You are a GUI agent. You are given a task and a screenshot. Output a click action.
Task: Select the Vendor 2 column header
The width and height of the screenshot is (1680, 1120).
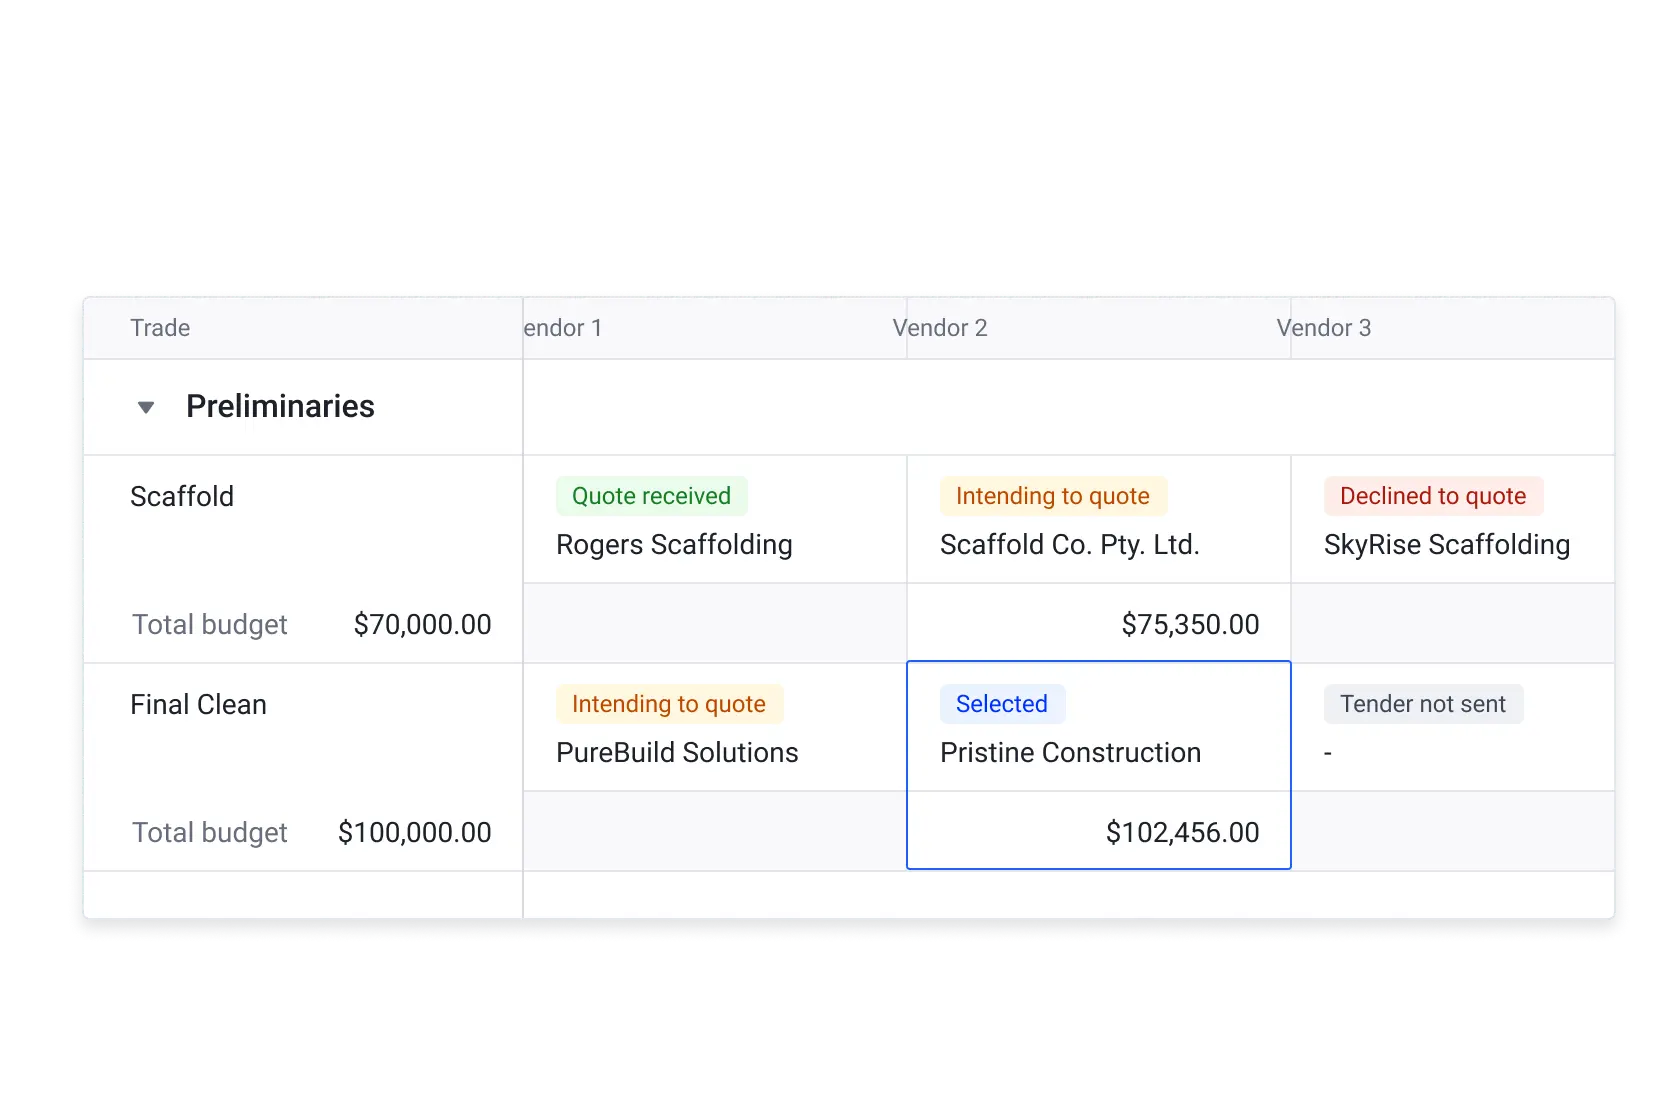[x=940, y=328]
